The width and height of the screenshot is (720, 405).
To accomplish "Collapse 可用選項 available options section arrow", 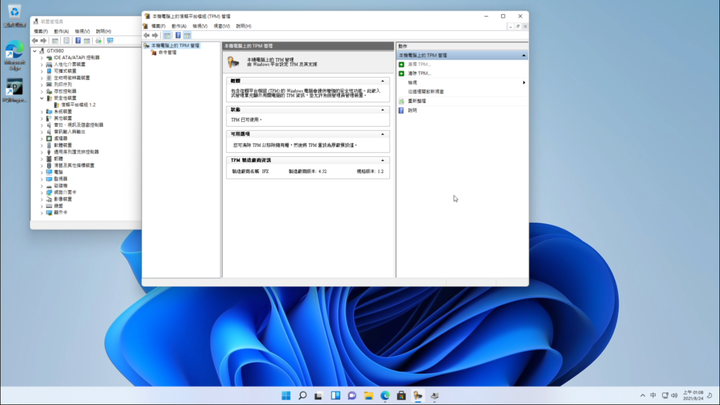I will [x=382, y=134].
